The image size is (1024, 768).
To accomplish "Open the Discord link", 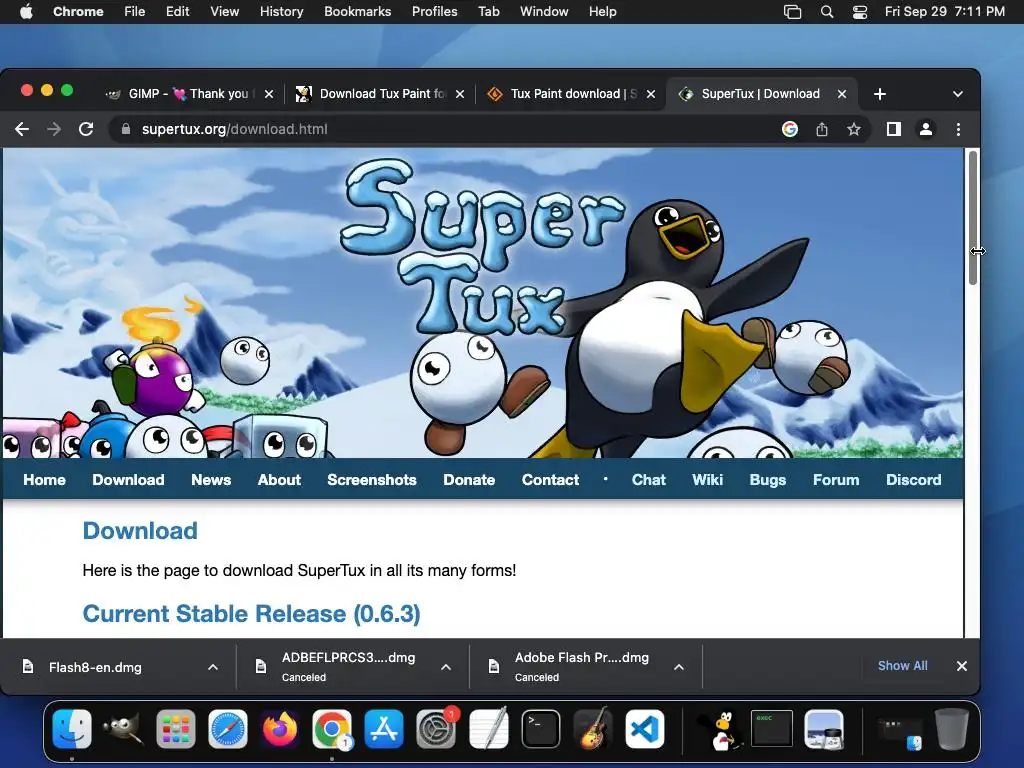I will [x=914, y=480].
